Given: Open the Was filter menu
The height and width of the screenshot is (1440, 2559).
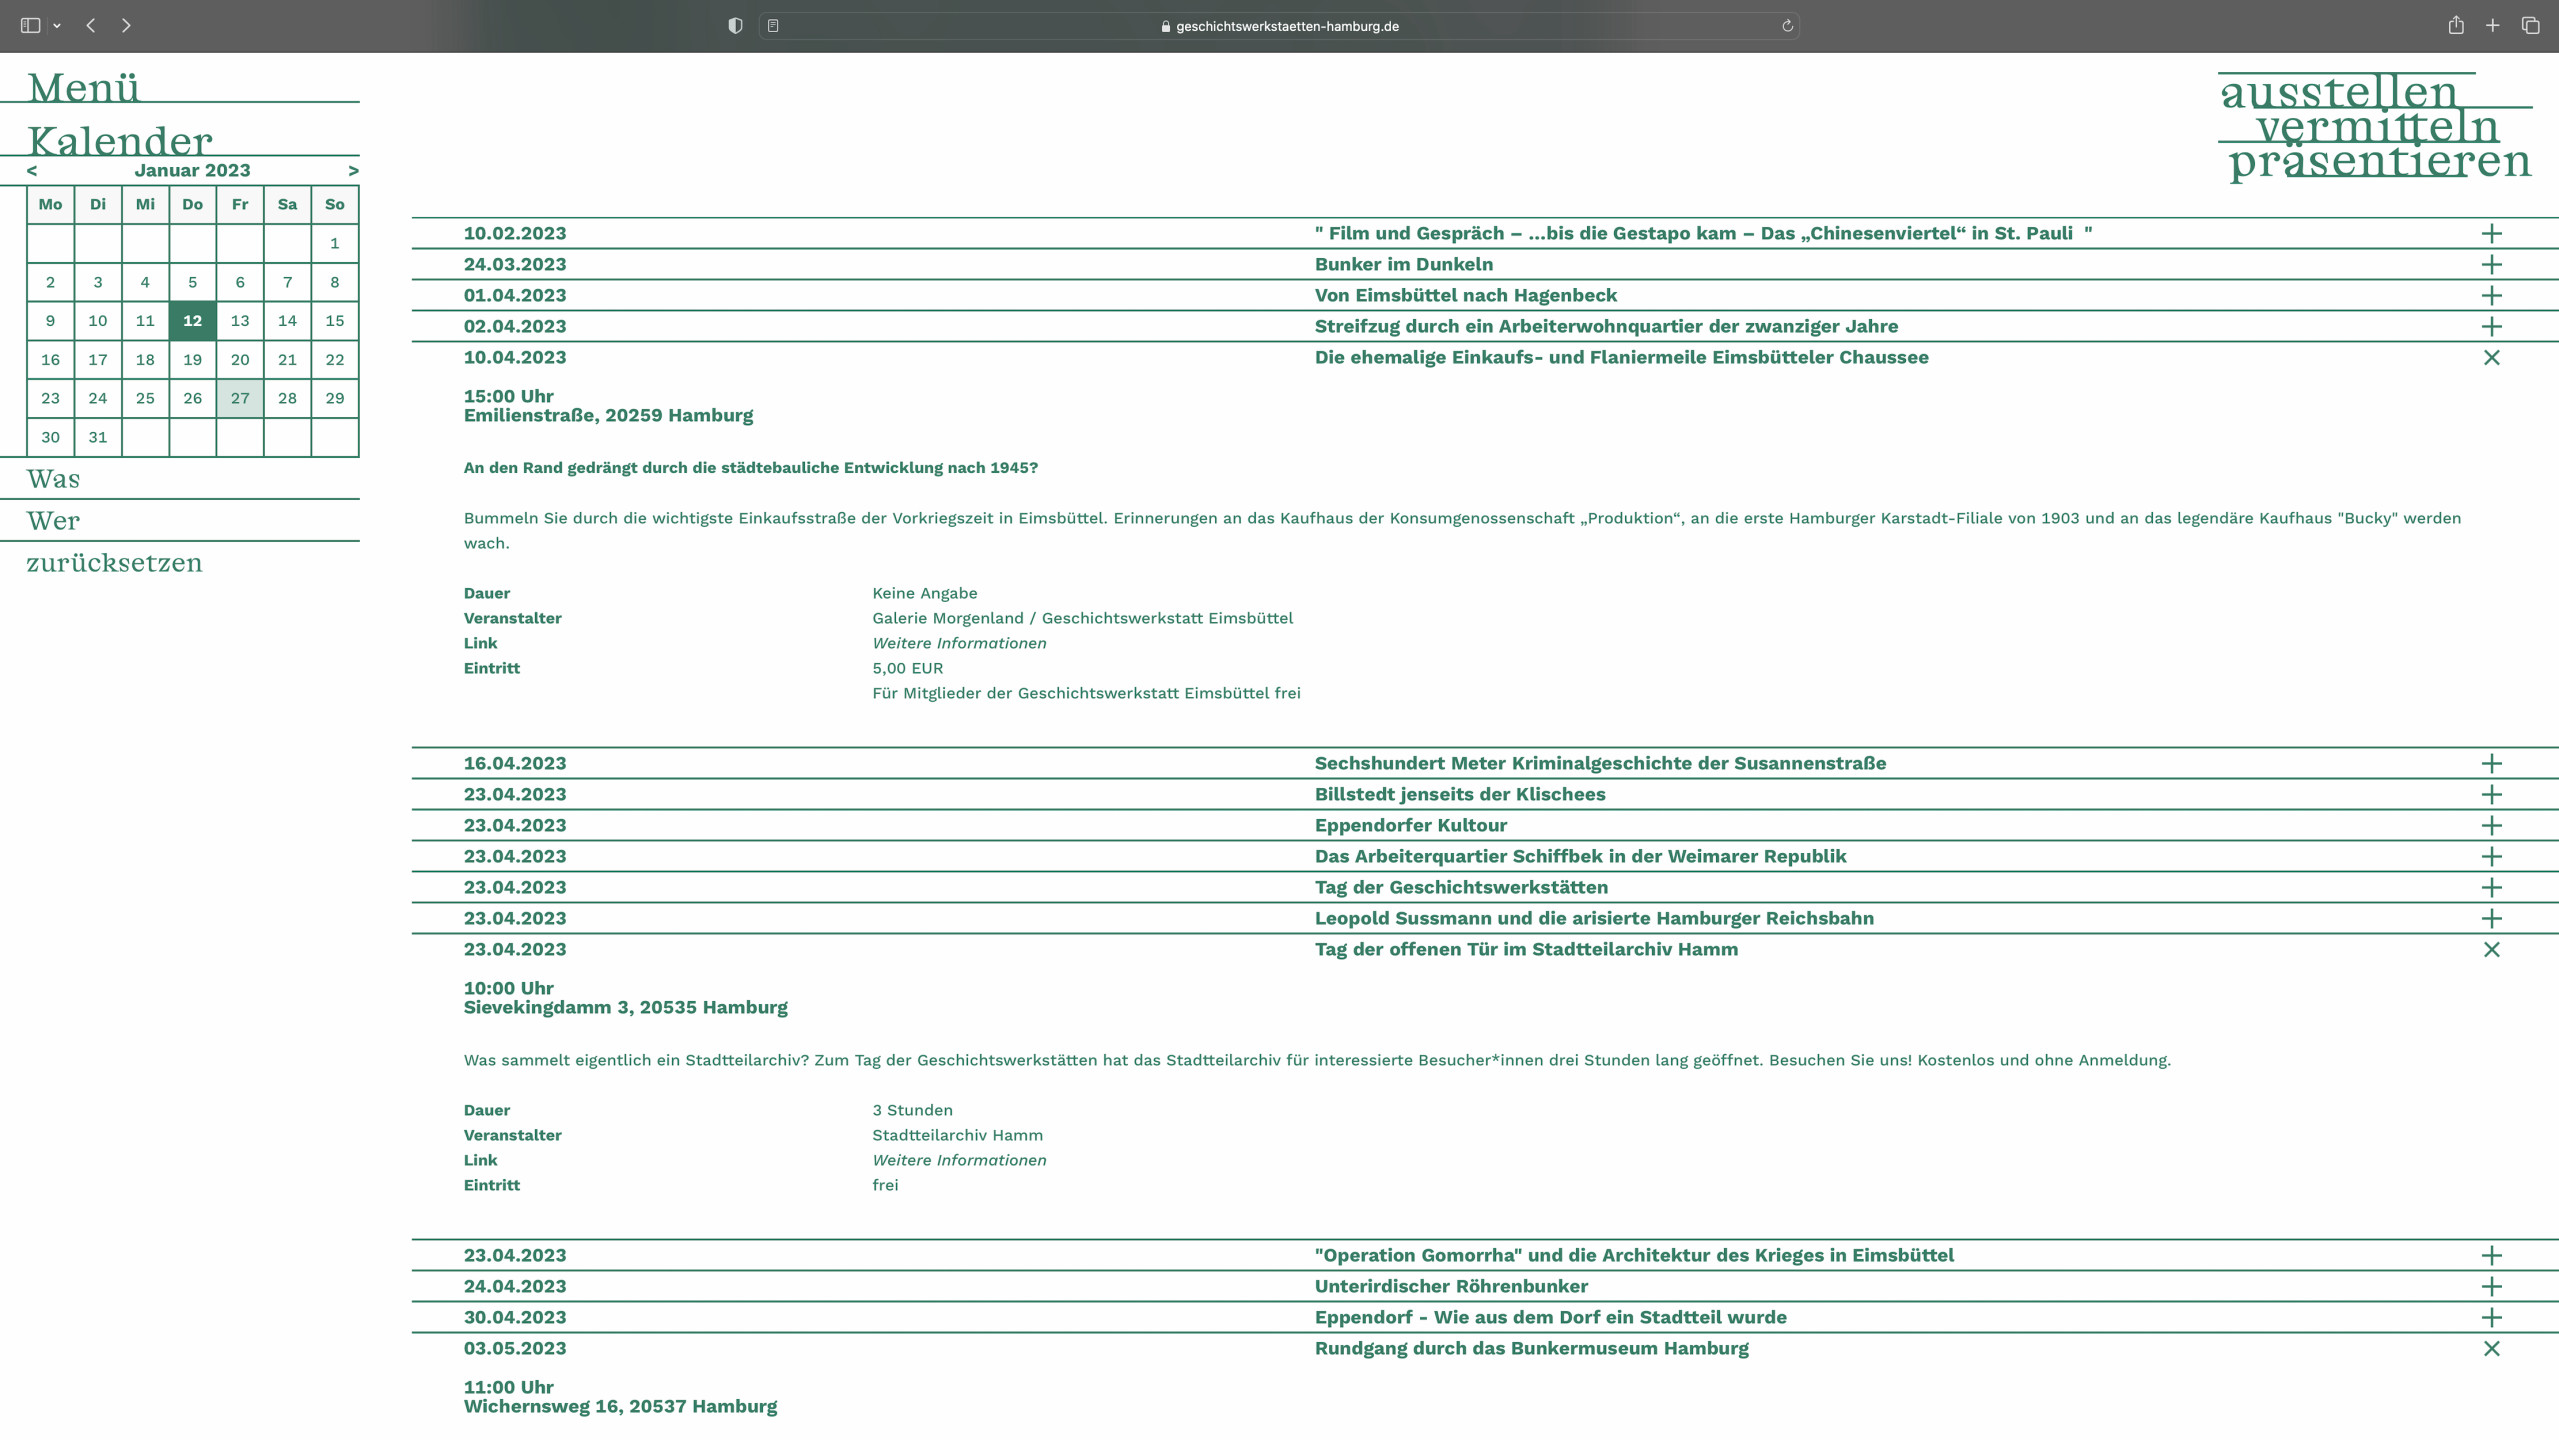Looking at the screenshot, I should coord(53,479).
